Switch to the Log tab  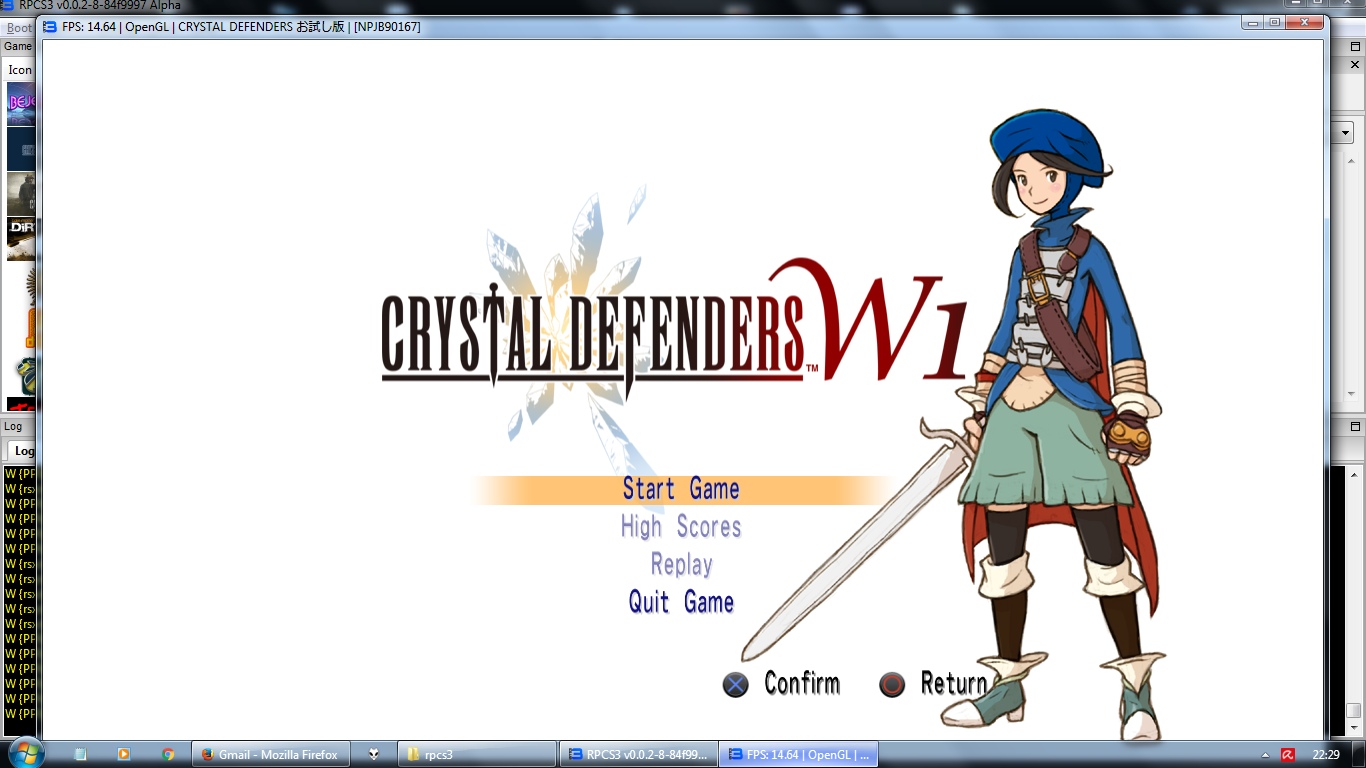coord(24,451)
